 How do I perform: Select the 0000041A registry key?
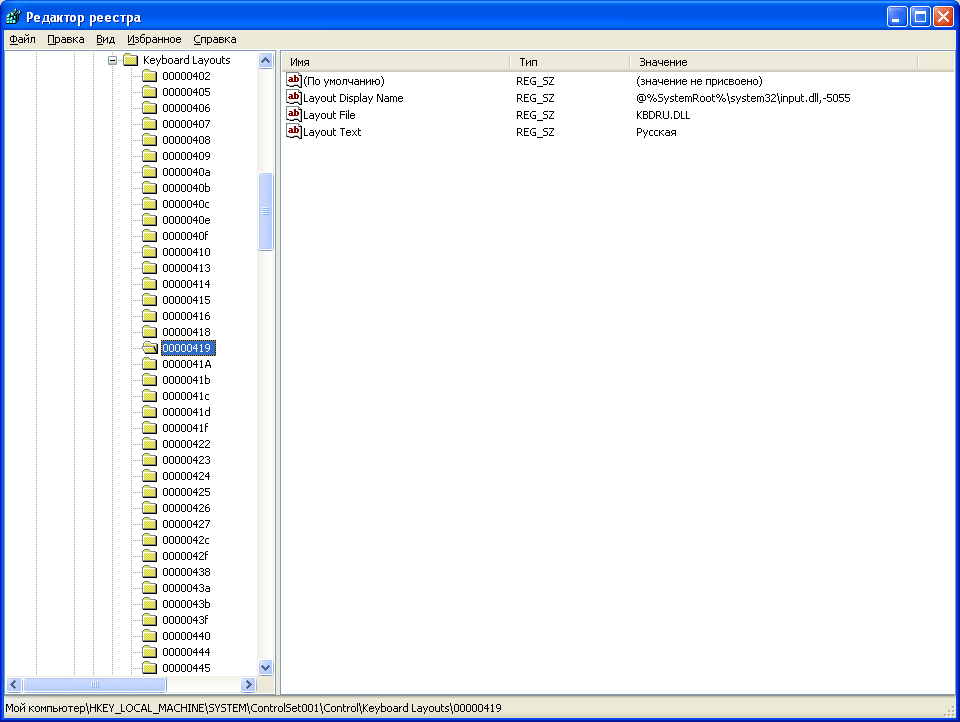coord(186,364)
